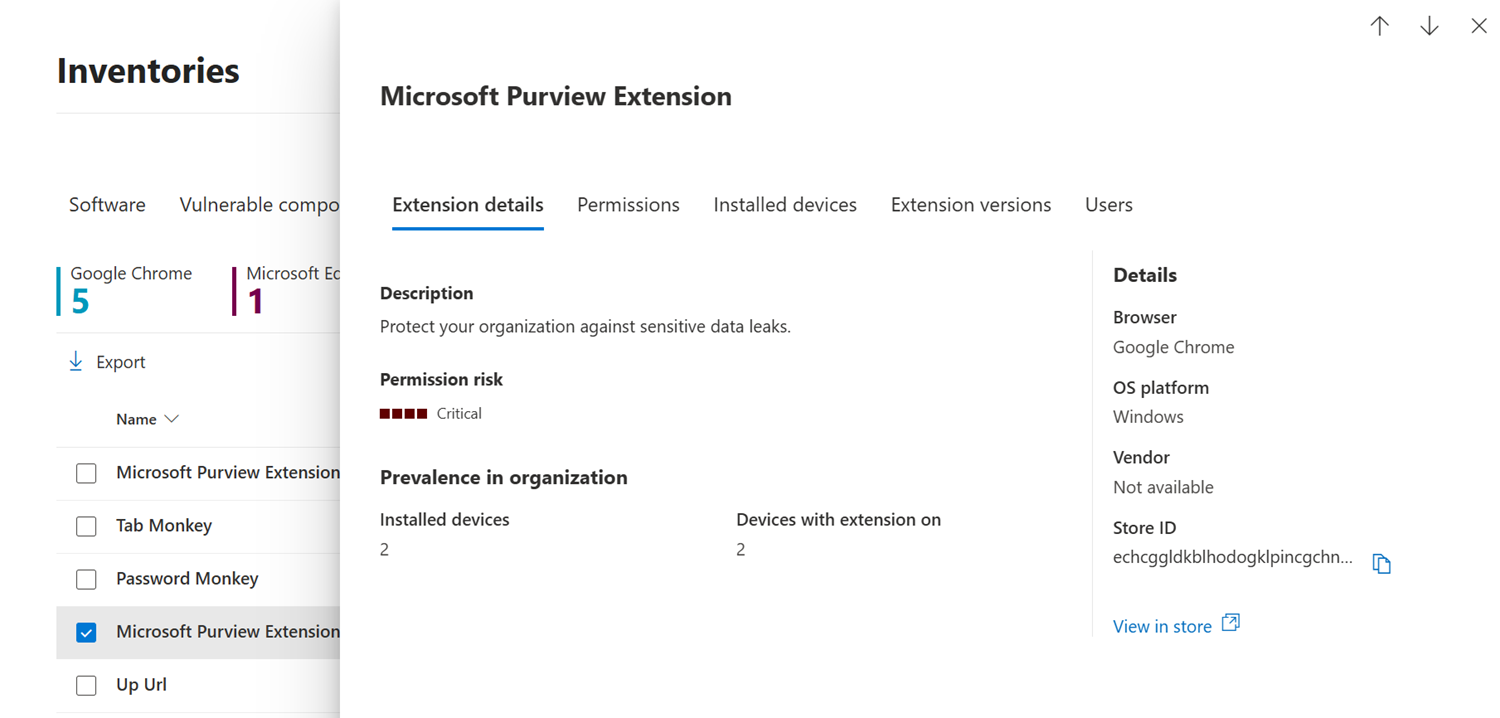The image size is (1500, 718).
Task: Check the first Microsoft Purview Extension checkbox
Action: pos(86,473)
